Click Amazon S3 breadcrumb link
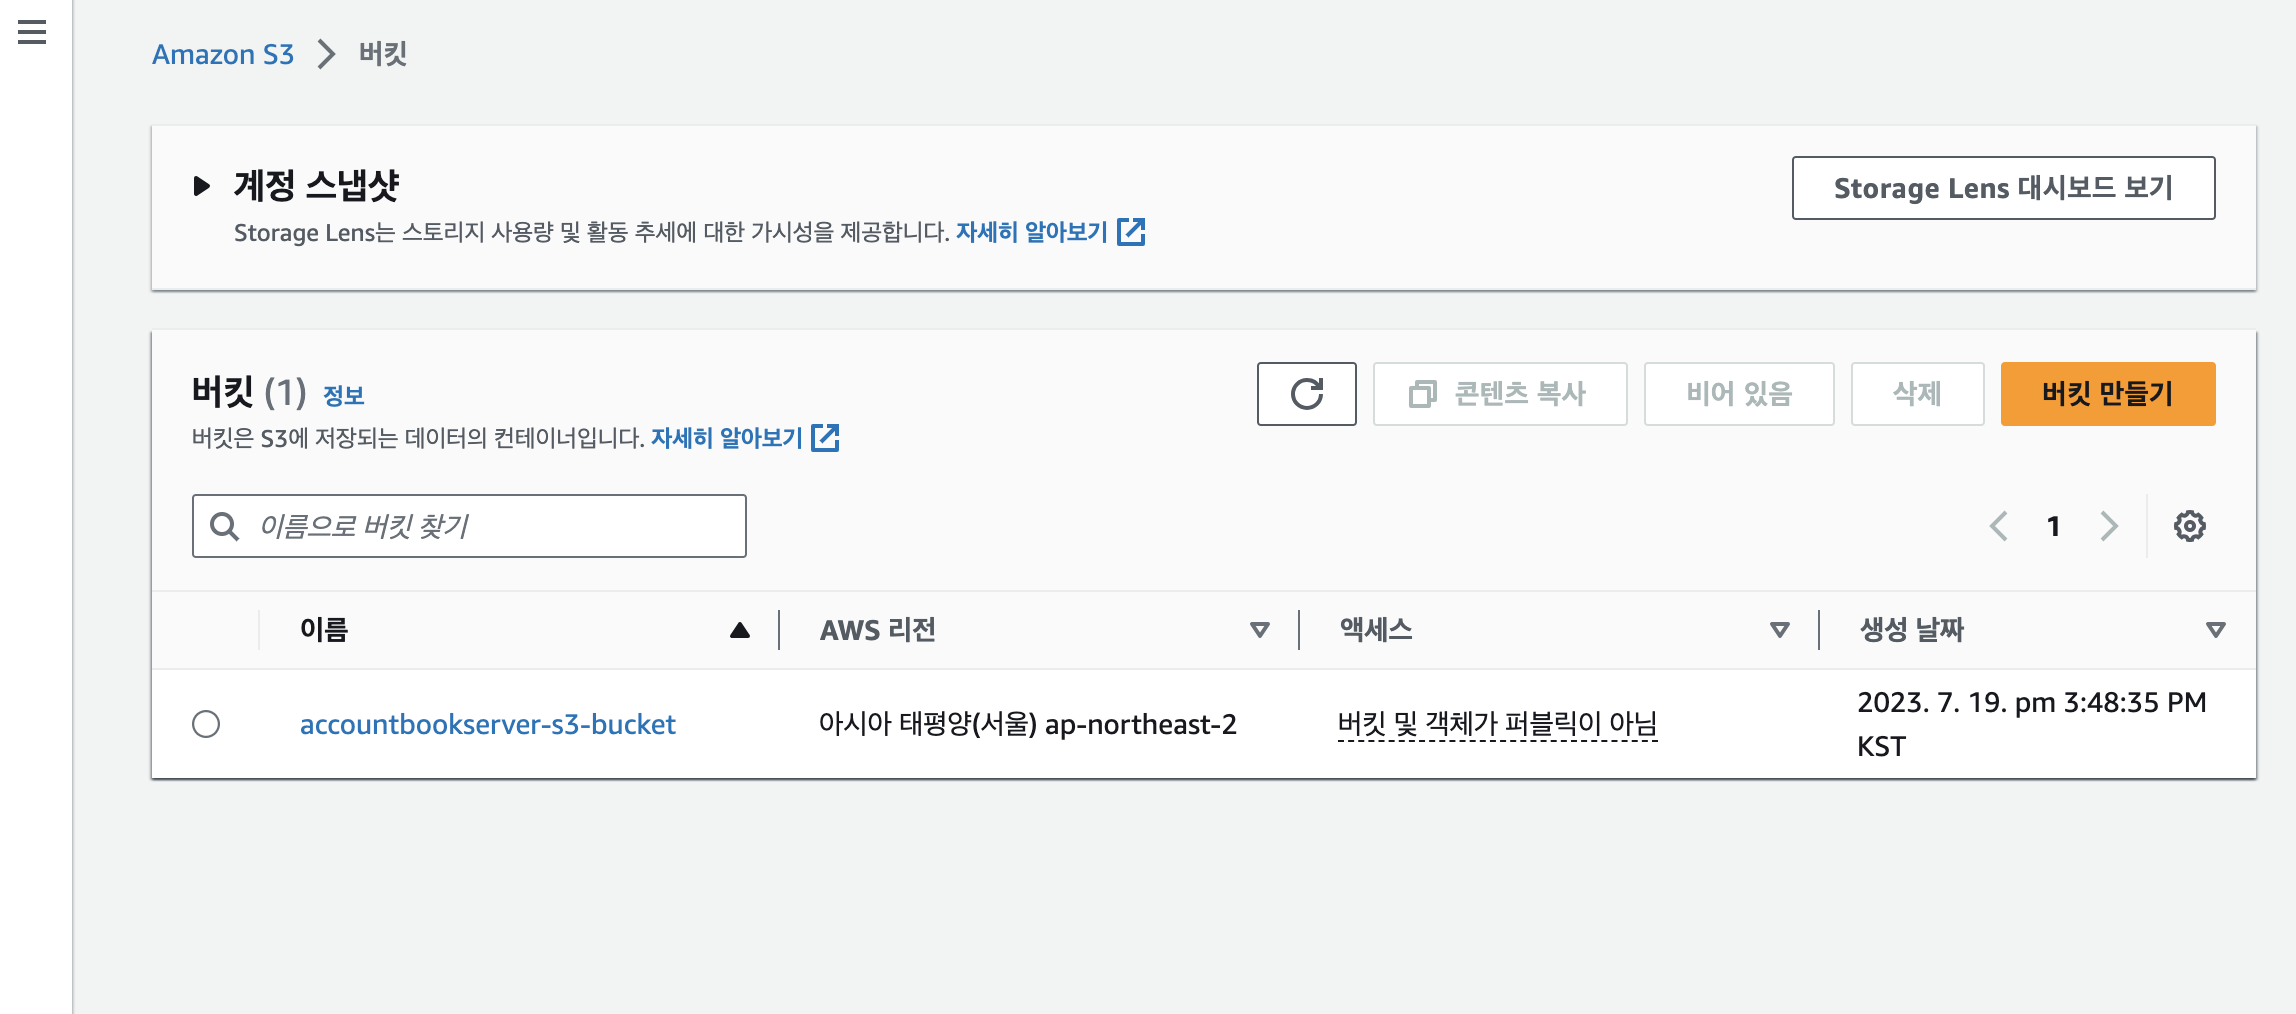2296x1014 pixels. click(x=223, y=54)
